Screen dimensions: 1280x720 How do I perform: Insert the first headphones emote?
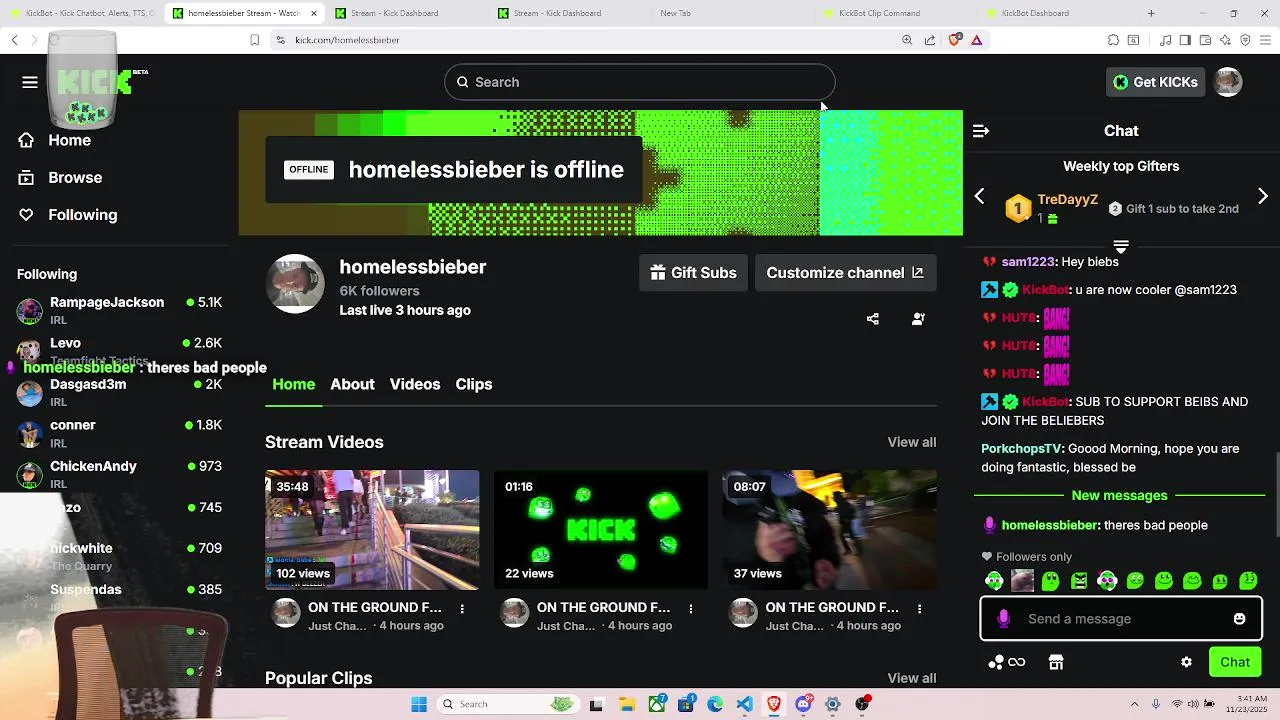(x=994, y=581)
